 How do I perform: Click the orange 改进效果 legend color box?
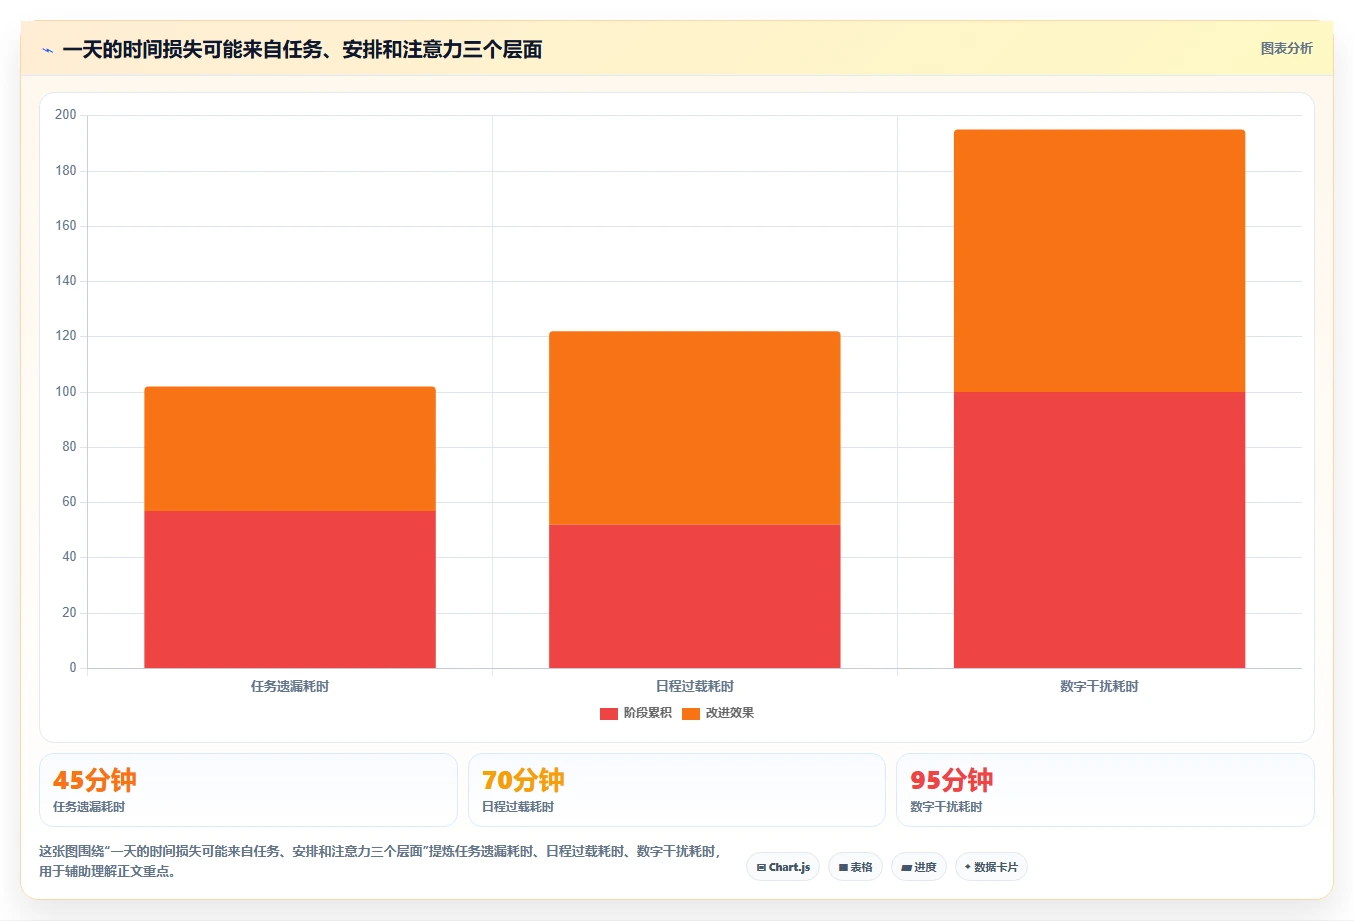pyautogui.click(x=691, y=713)
